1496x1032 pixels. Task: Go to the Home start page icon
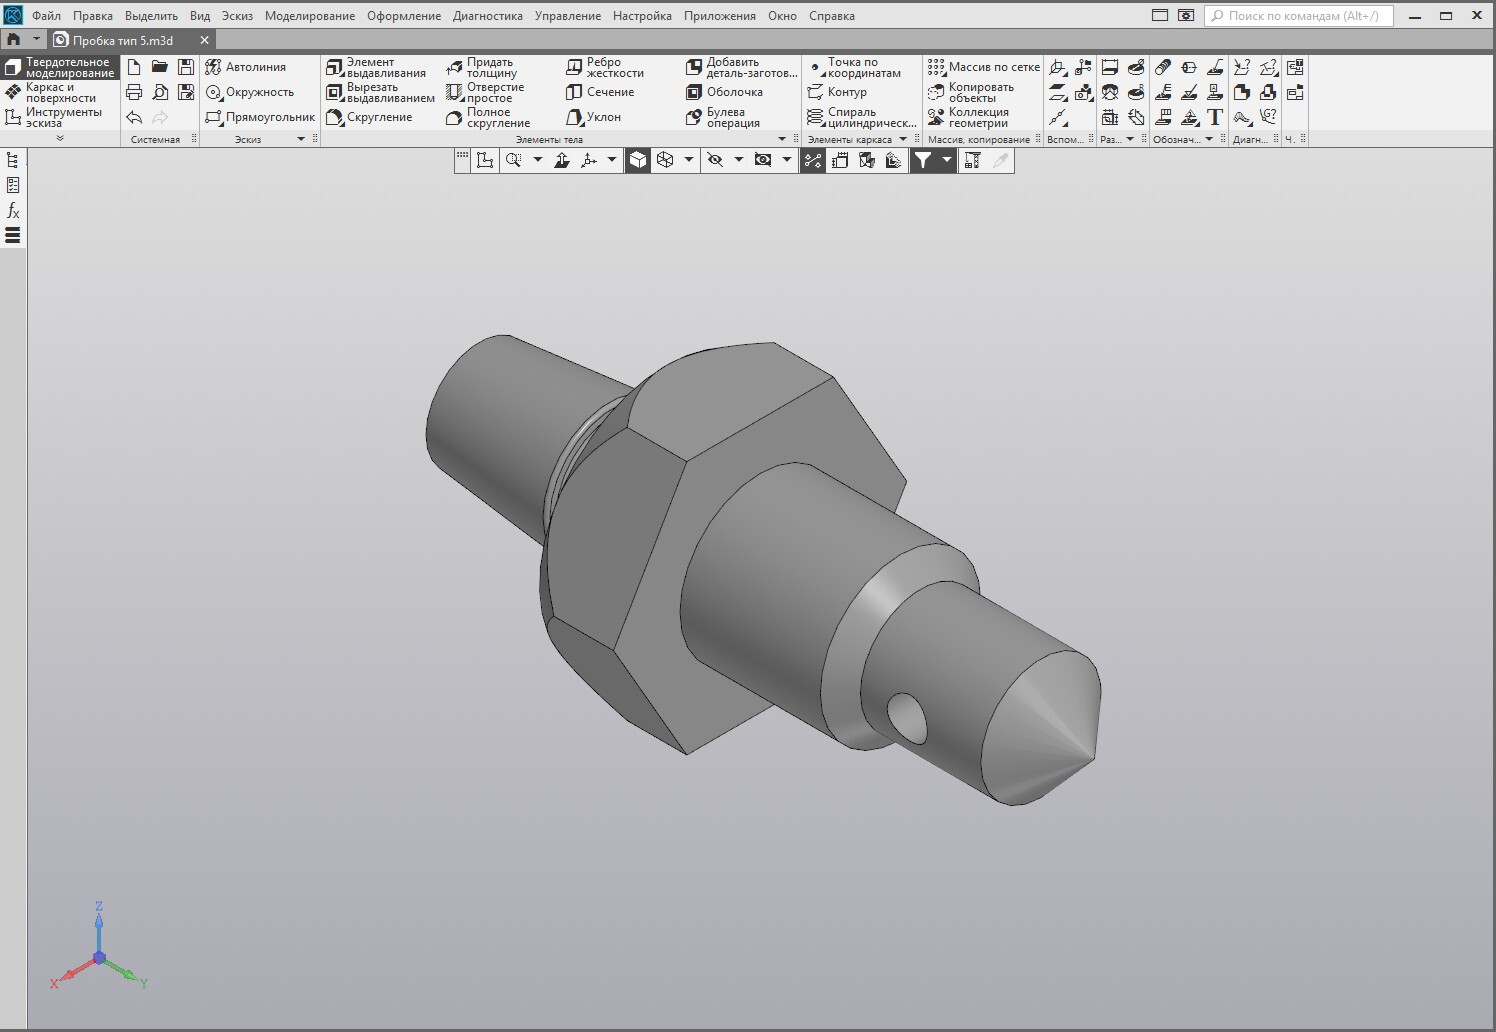click(x=14, y=40)
